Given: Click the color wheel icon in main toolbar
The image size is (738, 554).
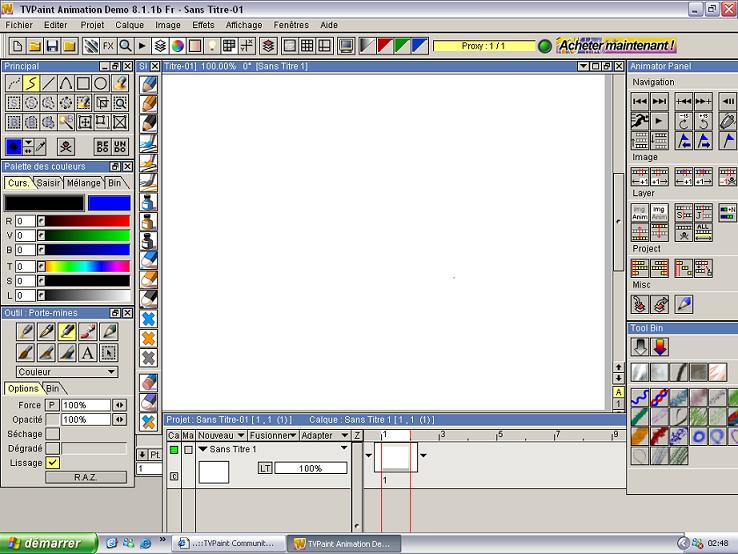Looking at the screenshot, I should click(x=177, y=46).
